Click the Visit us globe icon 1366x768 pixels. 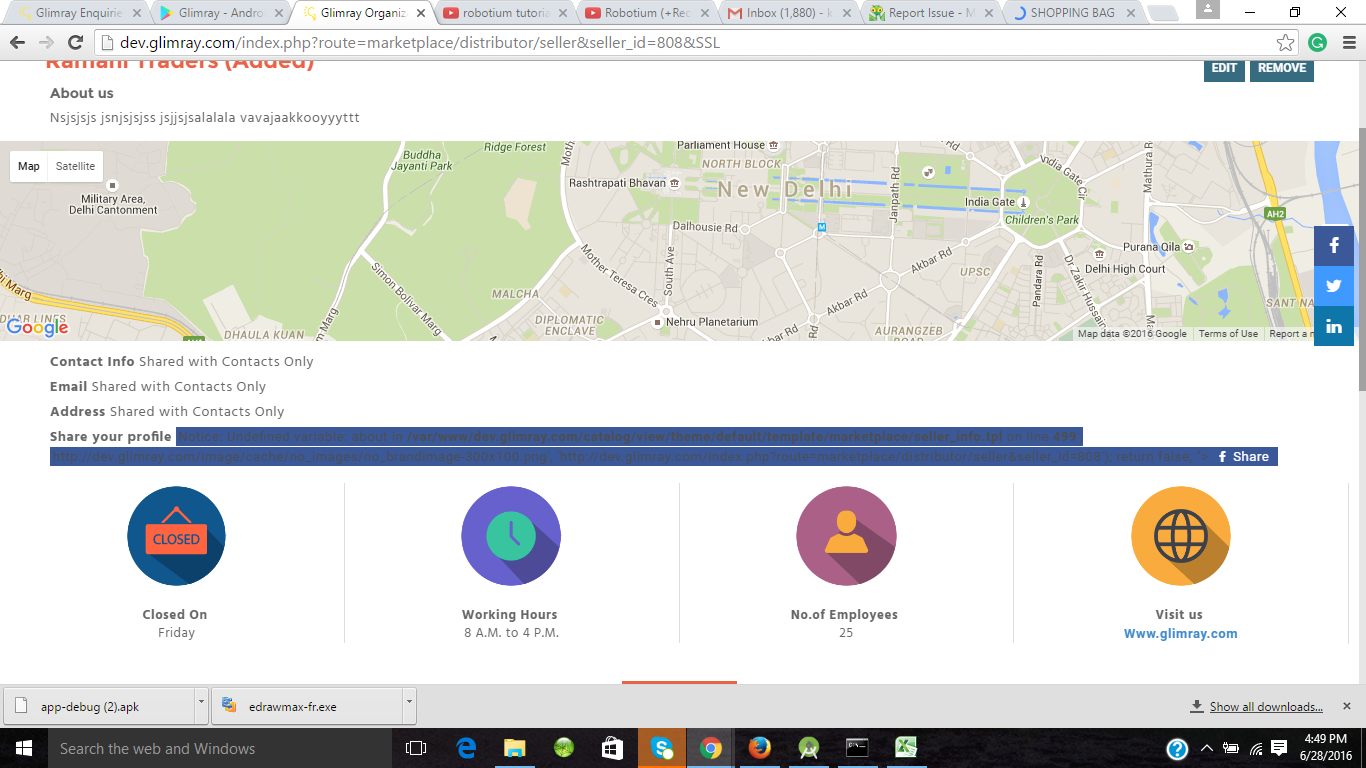click(x=1180, y=535)
